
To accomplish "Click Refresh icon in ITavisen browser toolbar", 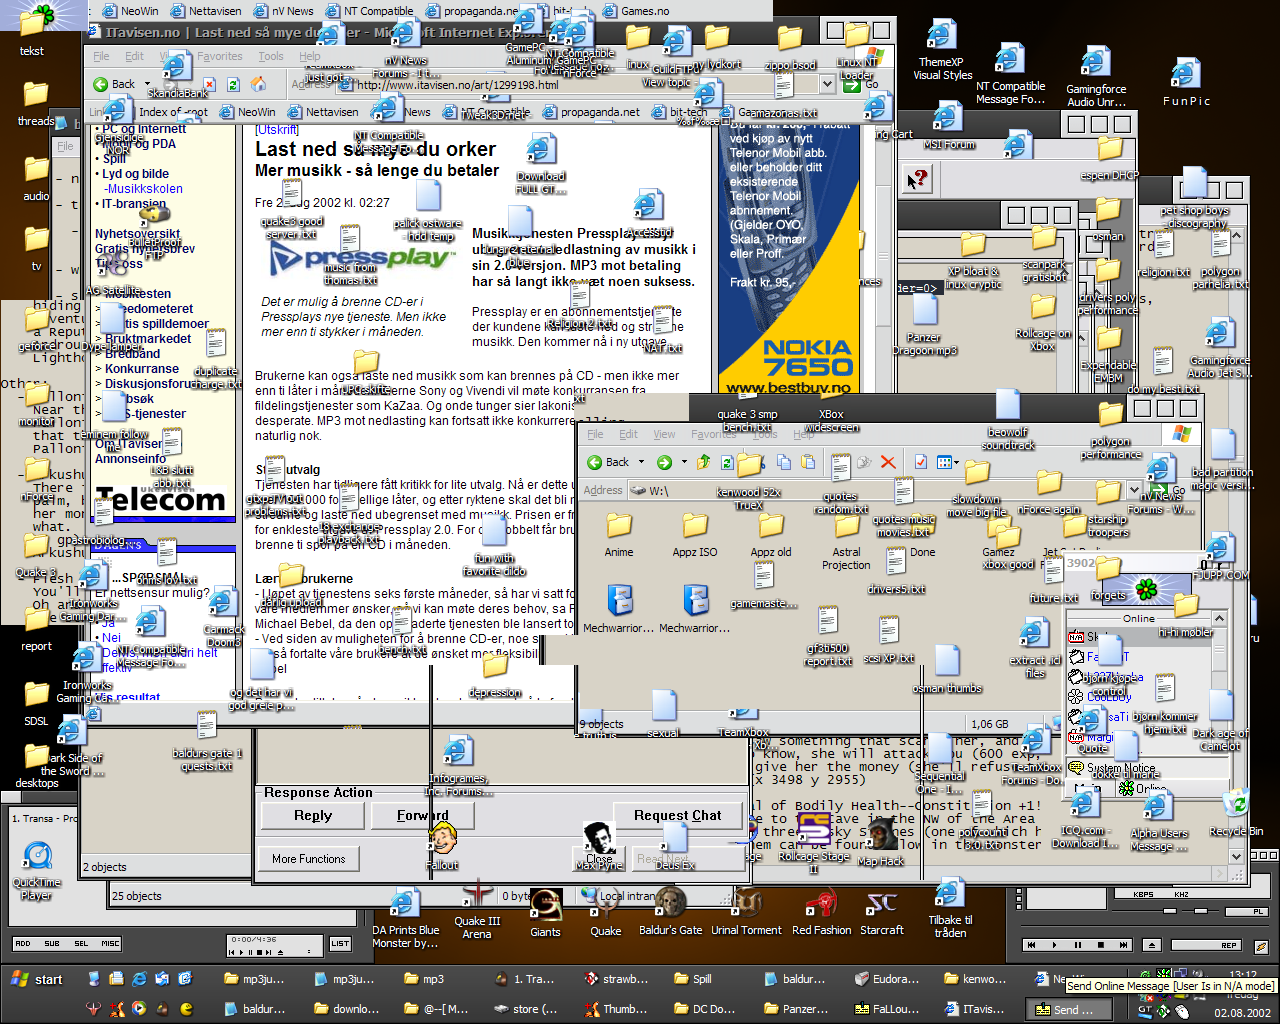I will point(233,84).
